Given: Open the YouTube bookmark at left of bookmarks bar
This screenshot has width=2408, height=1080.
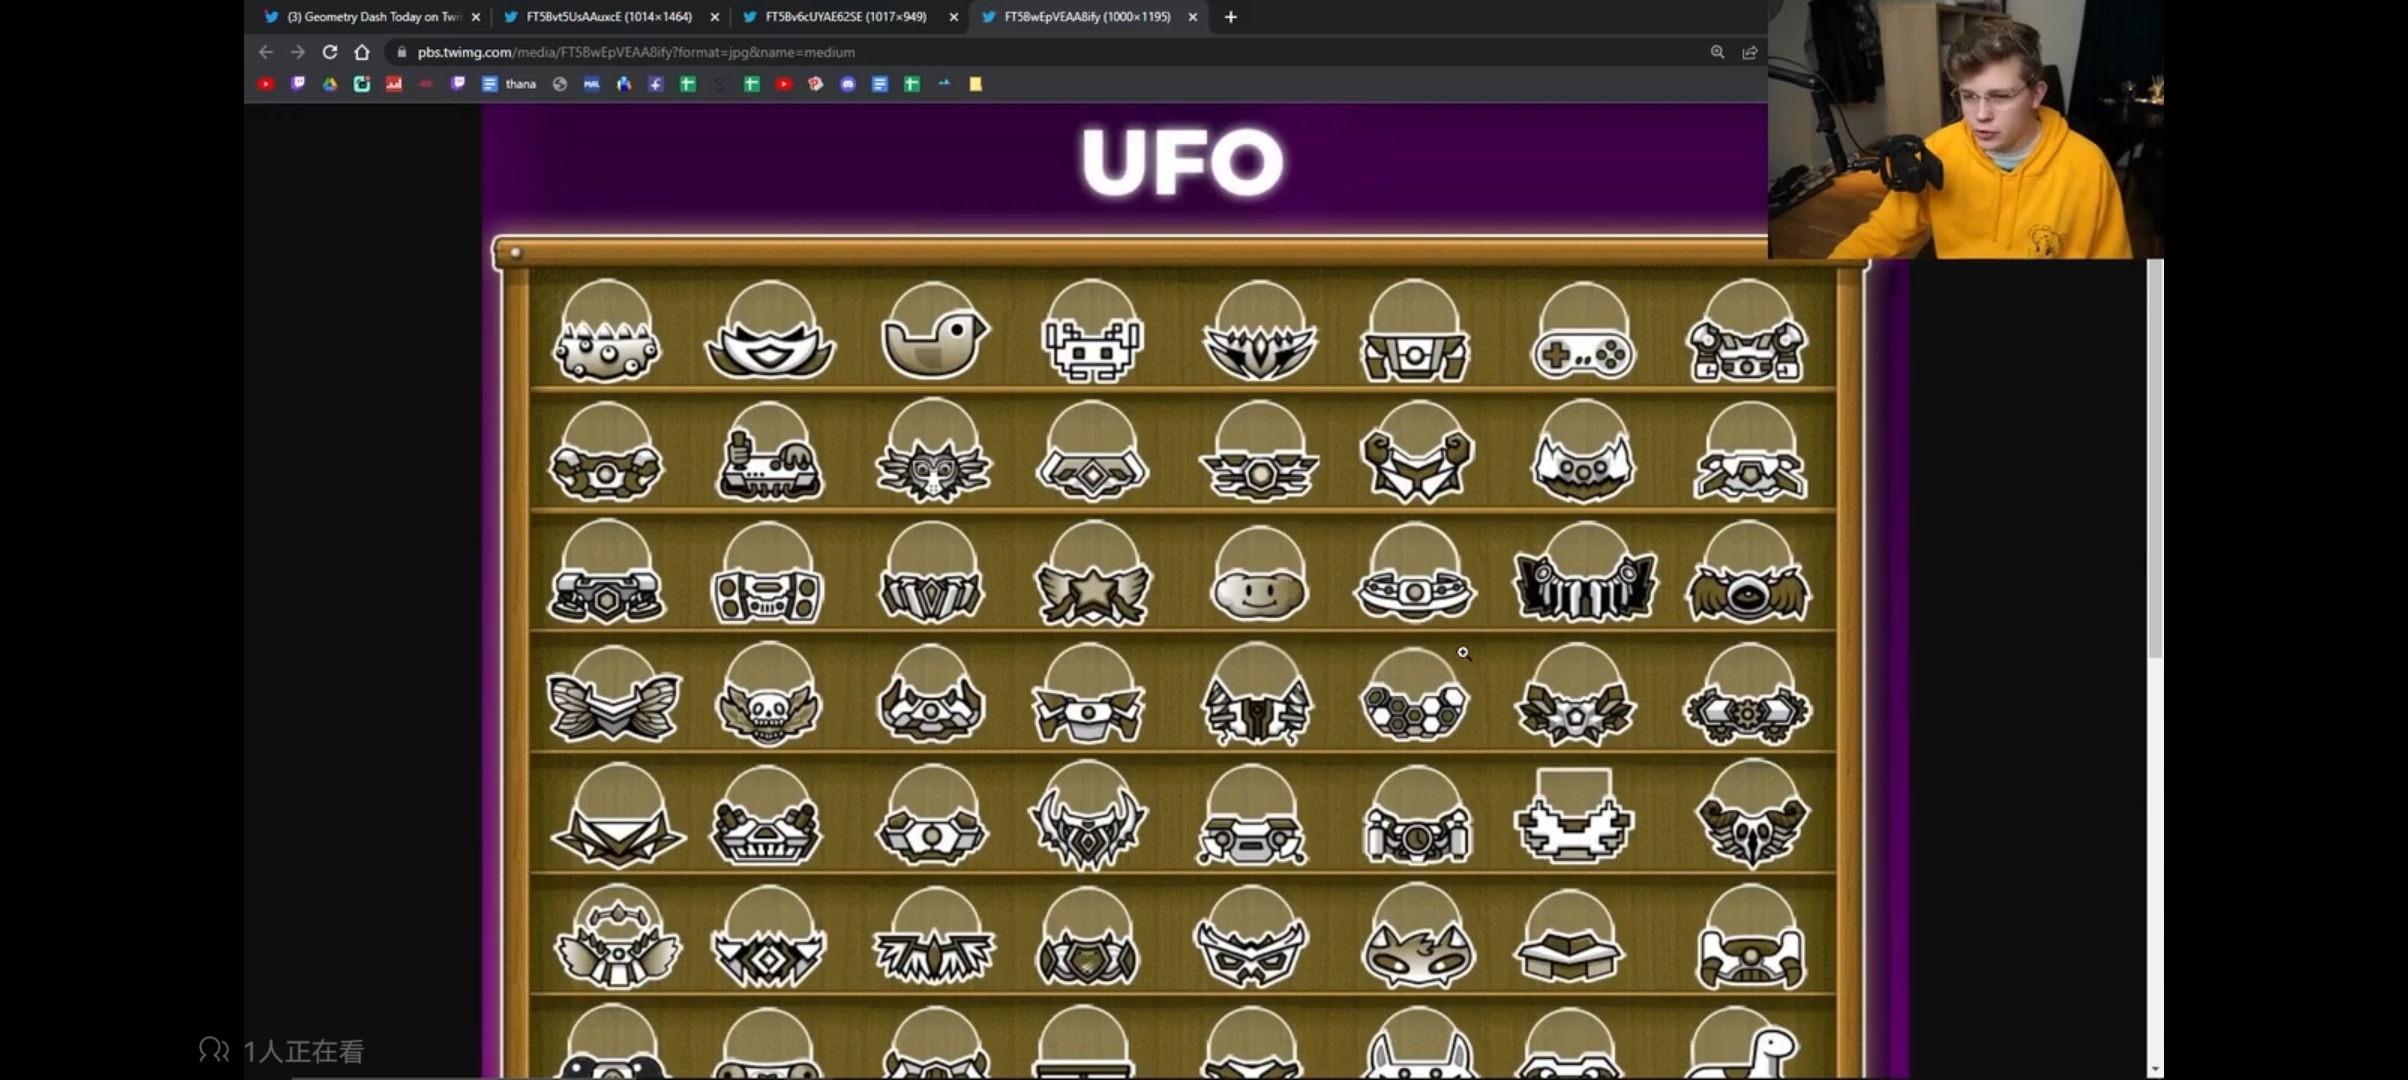Looking at the screenshot, I should pos(266,84).
